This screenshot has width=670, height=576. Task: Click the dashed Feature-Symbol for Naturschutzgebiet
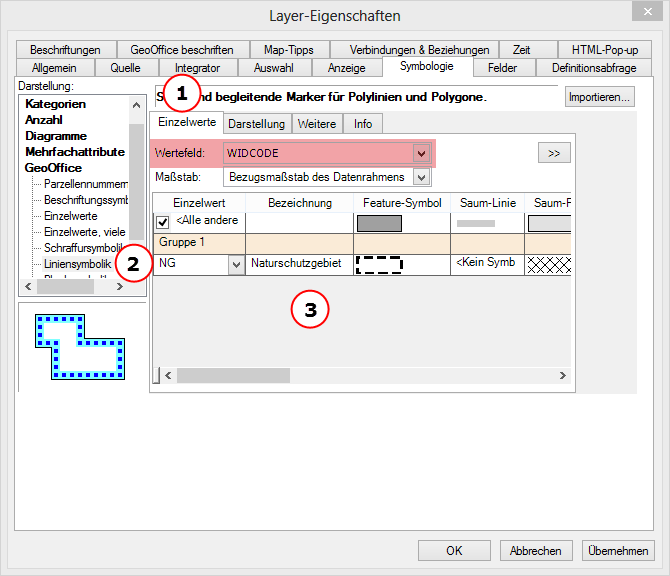(x=379, y=265)
